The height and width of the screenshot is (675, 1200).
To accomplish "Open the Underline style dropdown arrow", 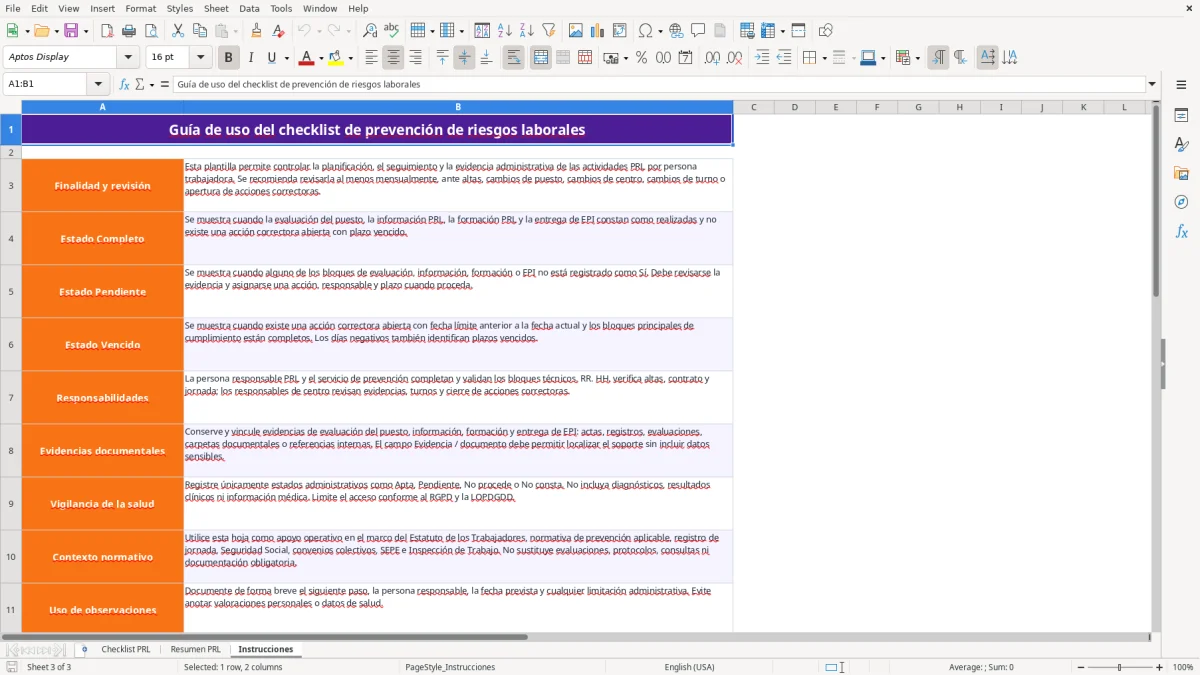I will coord(285,58).
